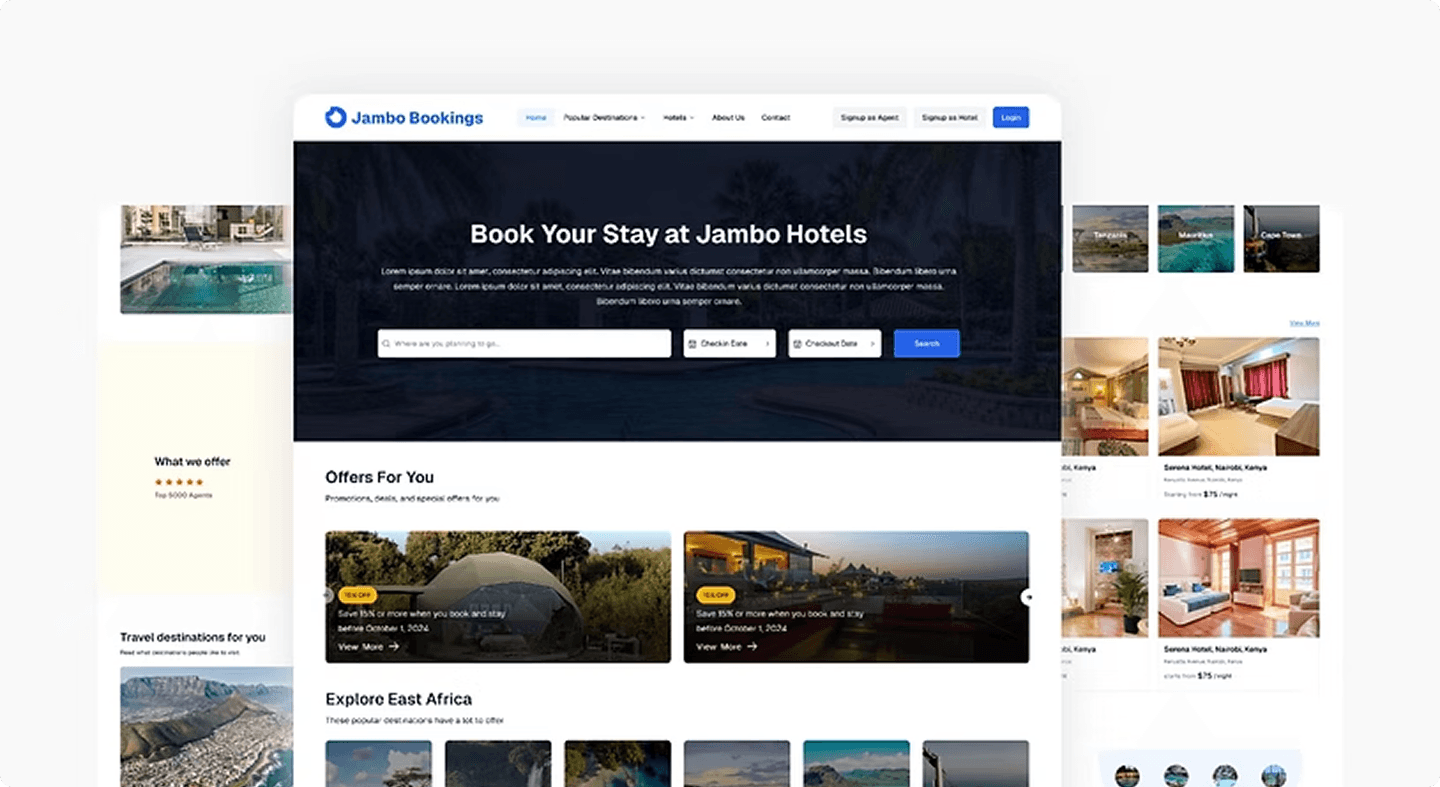Click the chevron on the Checkout Date field

coord(872,344)
